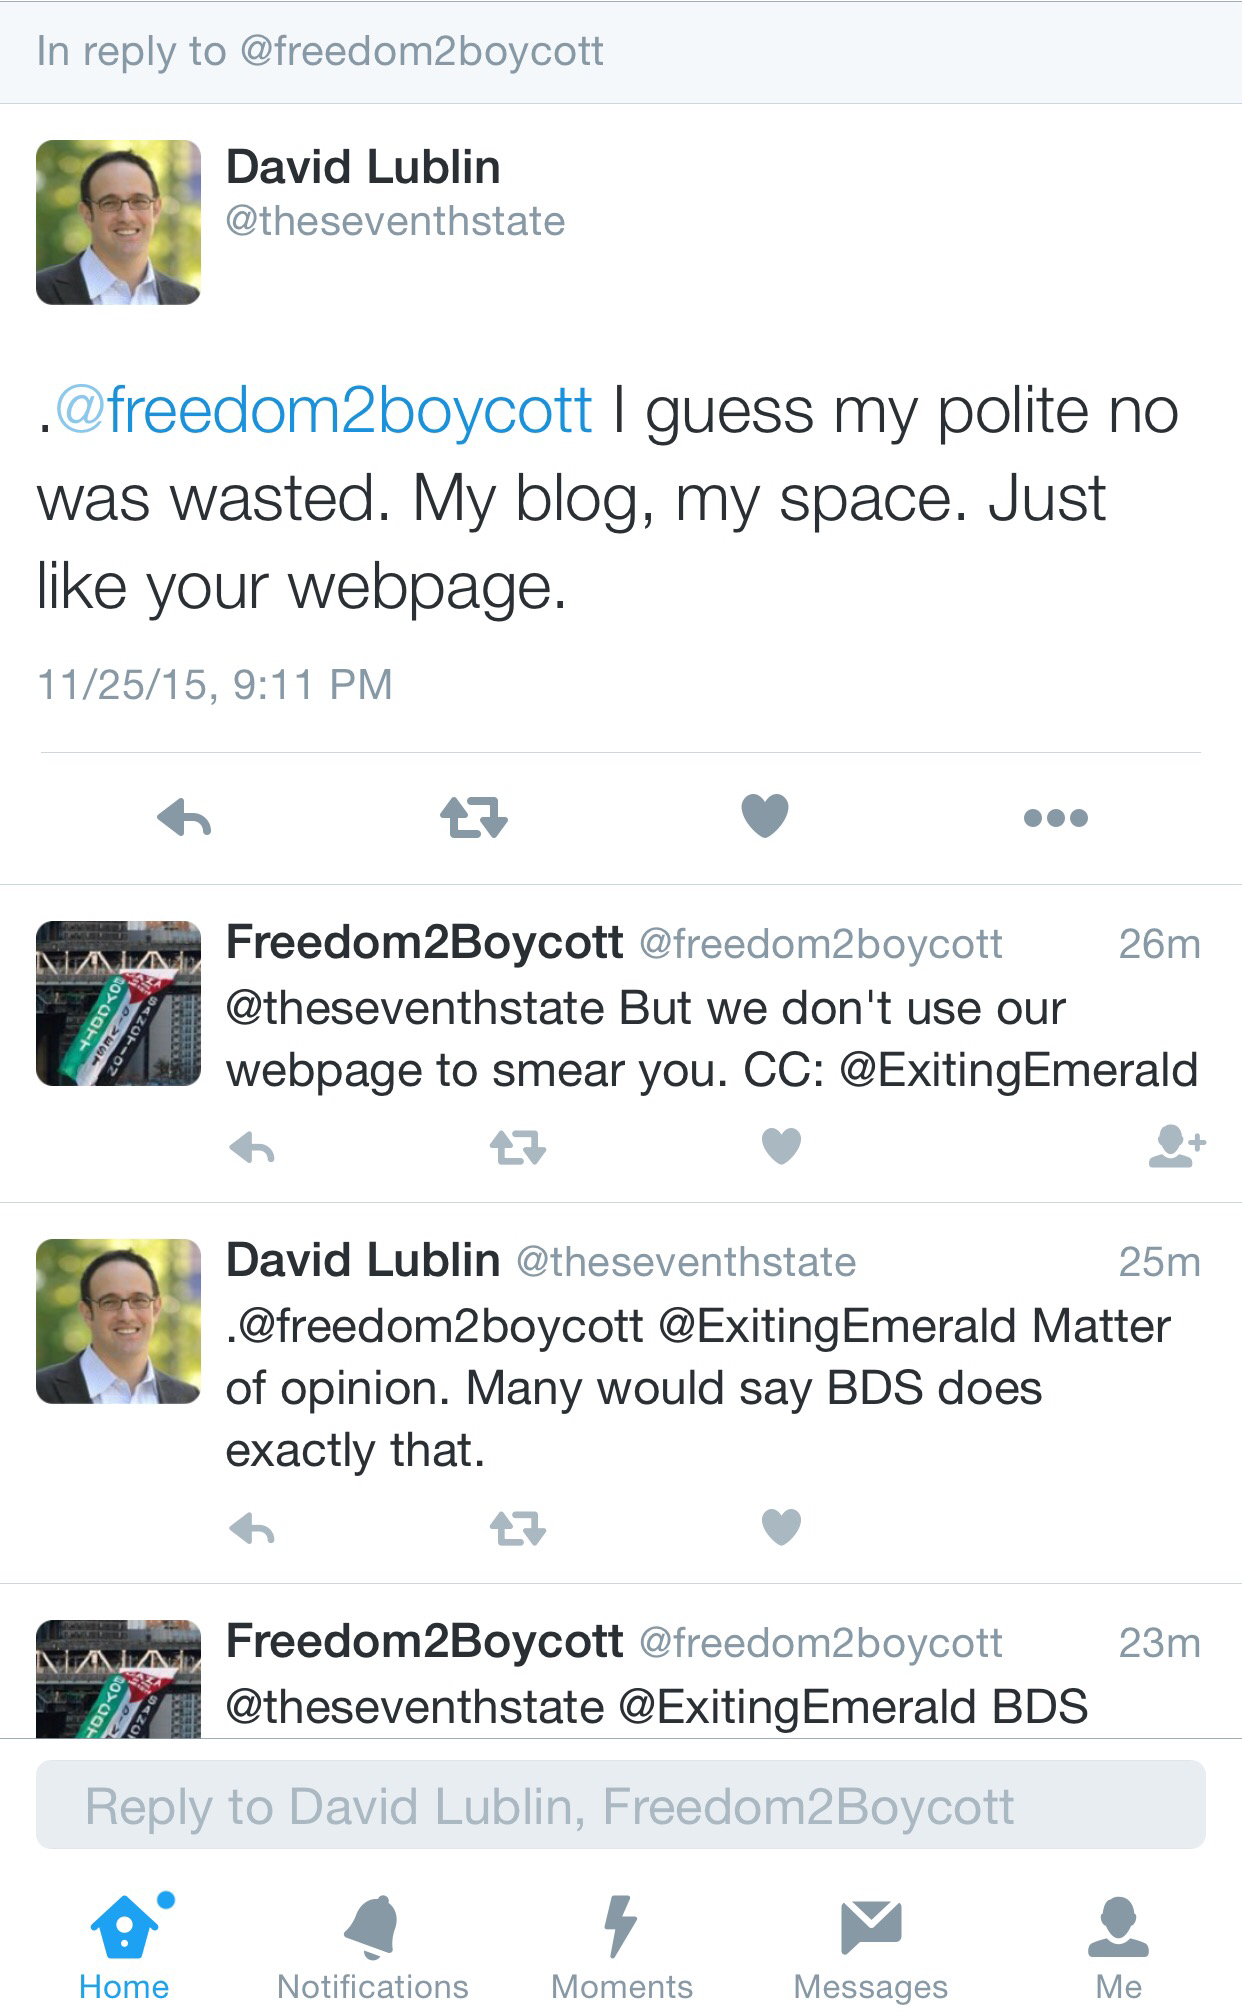The image size is (1242, 2015).
Task: Follow Freedom2Boycott via add-user icon
Action: pos(1176,1146)
